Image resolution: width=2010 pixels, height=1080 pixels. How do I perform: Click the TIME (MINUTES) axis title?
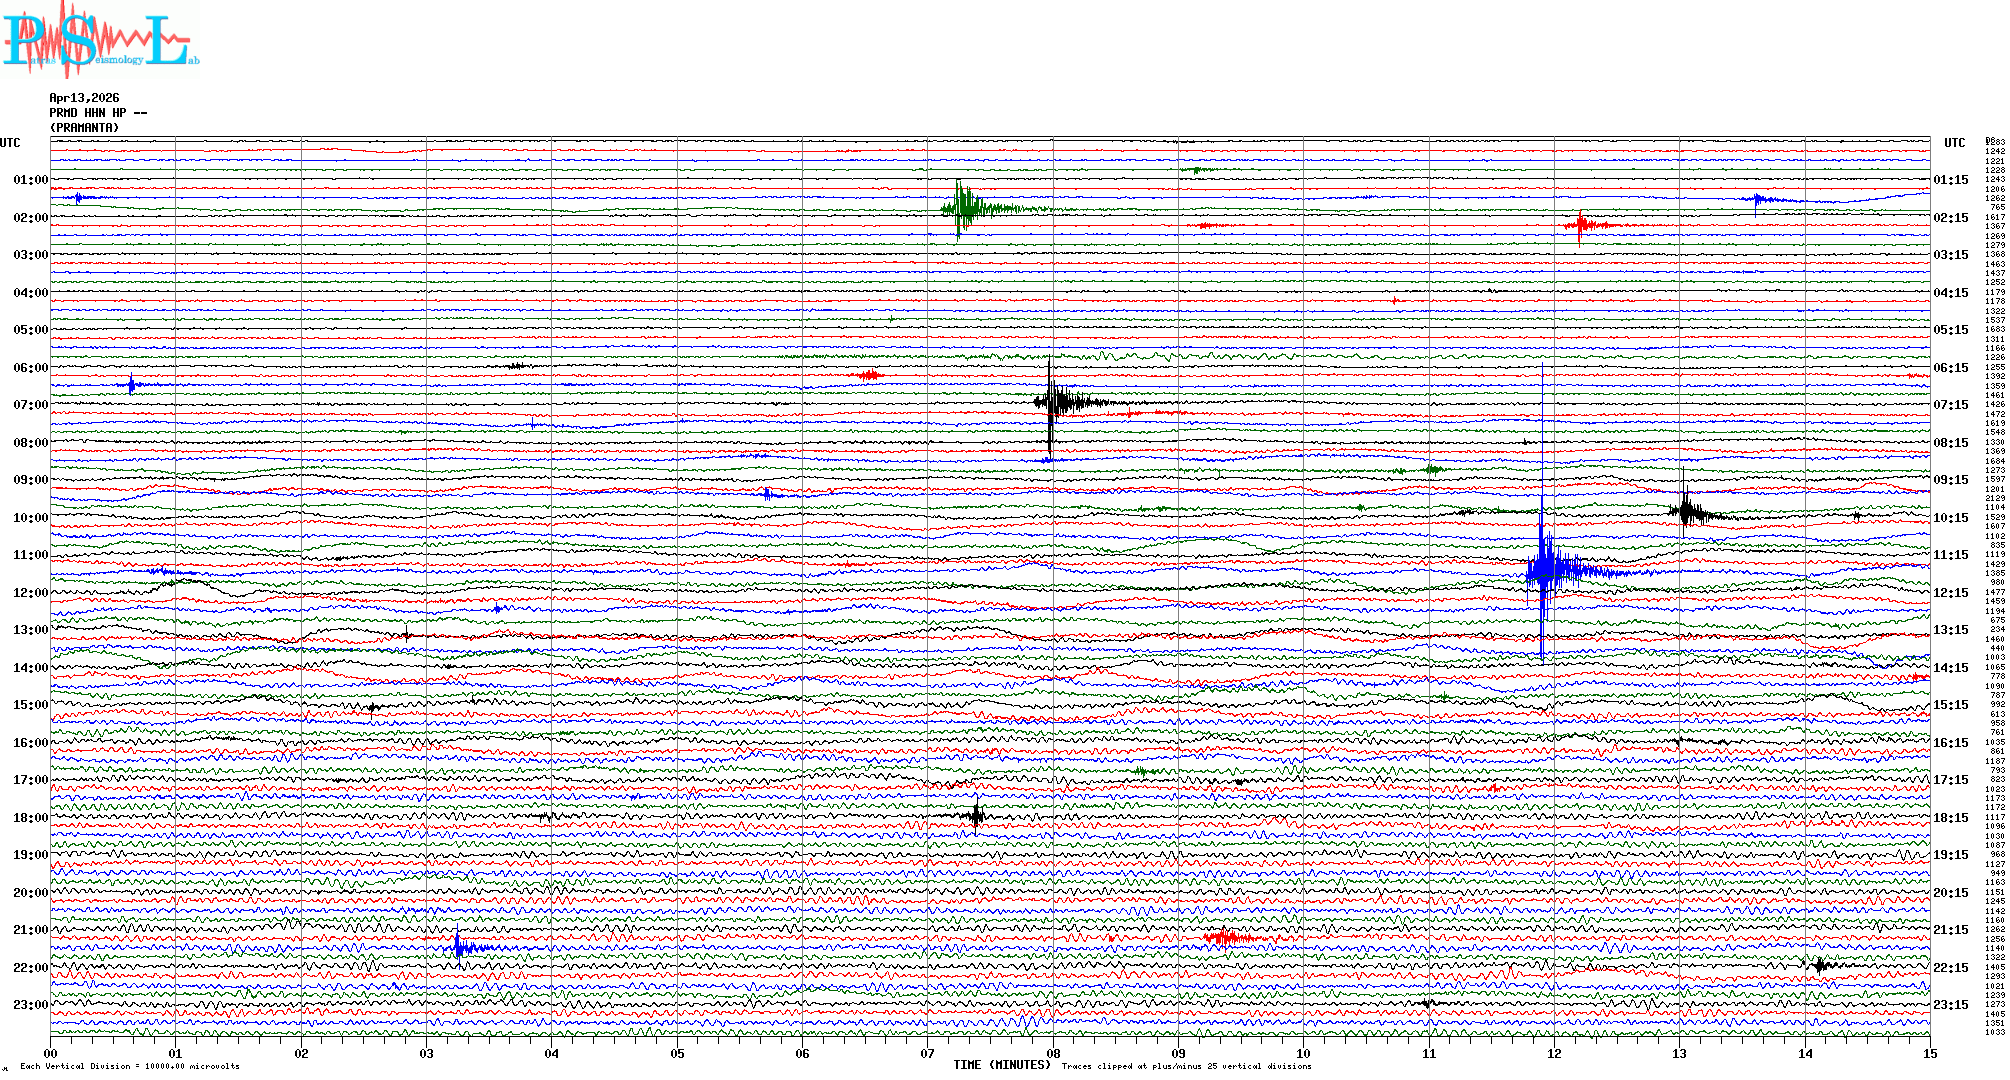[x=1001, y=1065]
